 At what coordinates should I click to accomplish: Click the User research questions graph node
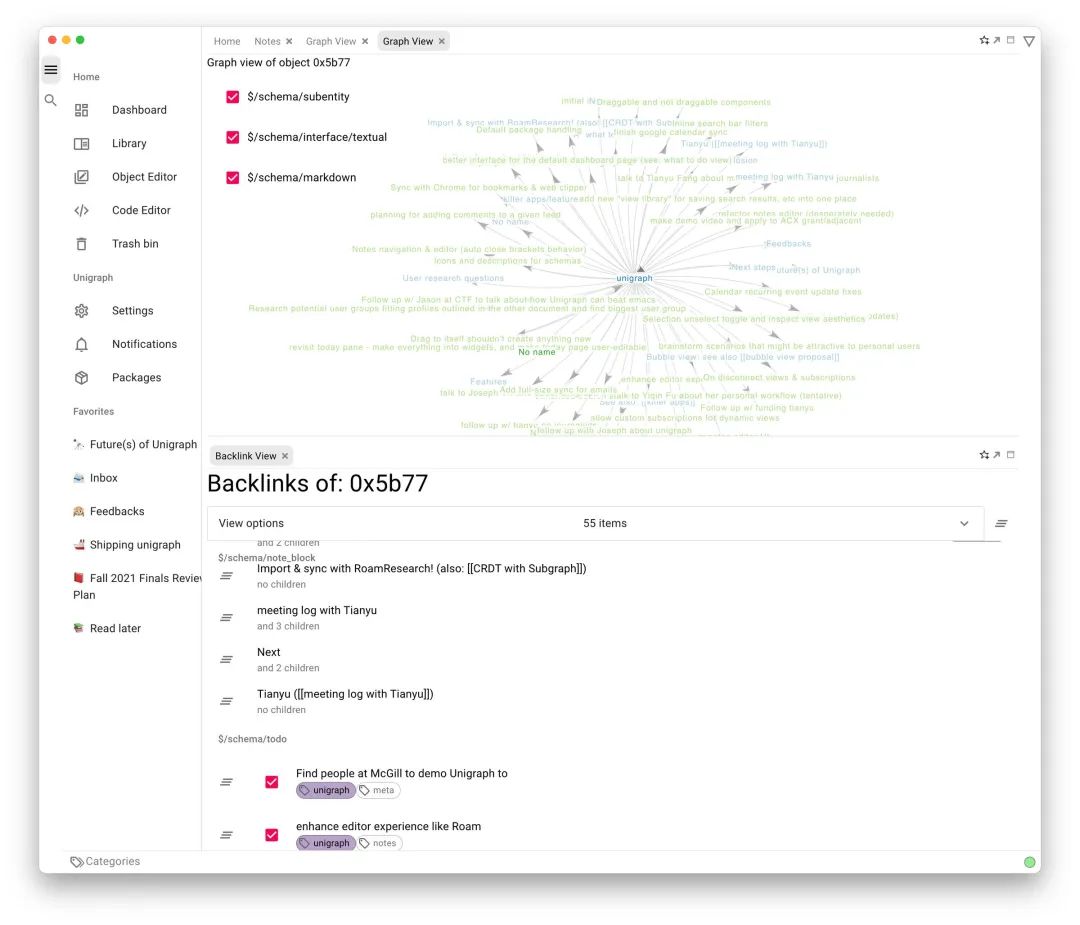click(x=453, y=278)
